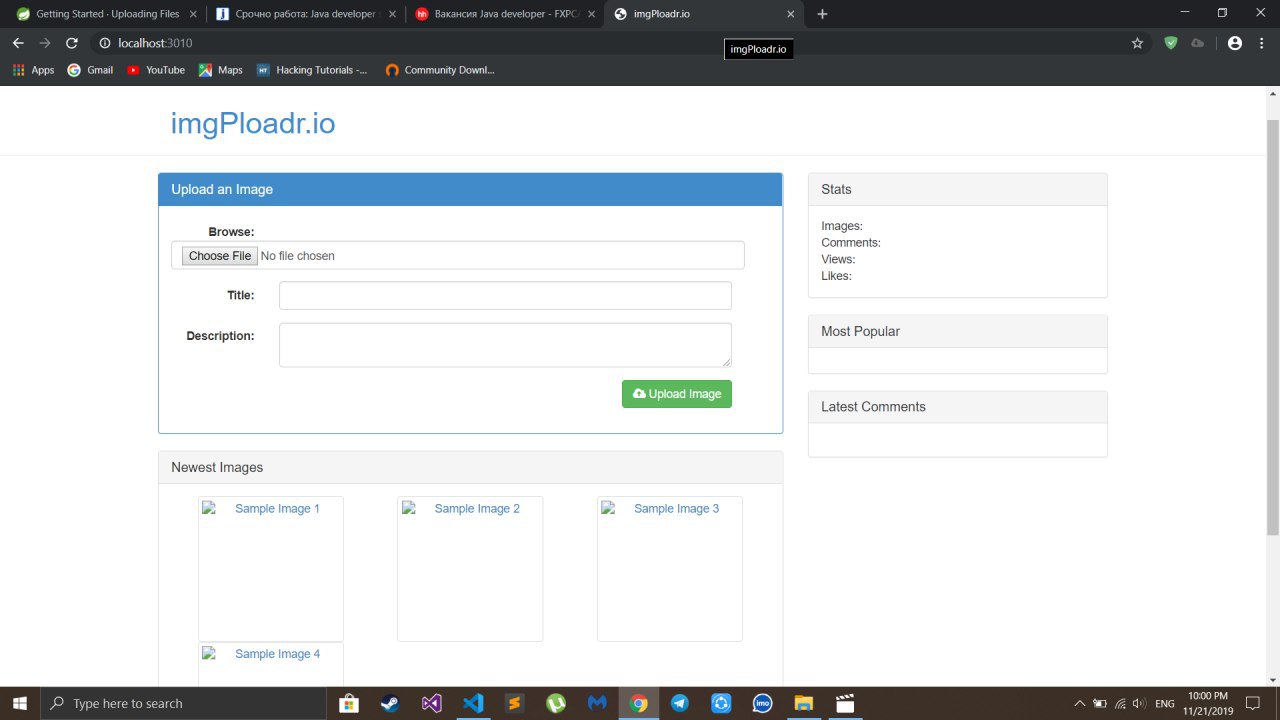Close the imgPloadr.io tab

pyautogui.click(x=791, y=14)
